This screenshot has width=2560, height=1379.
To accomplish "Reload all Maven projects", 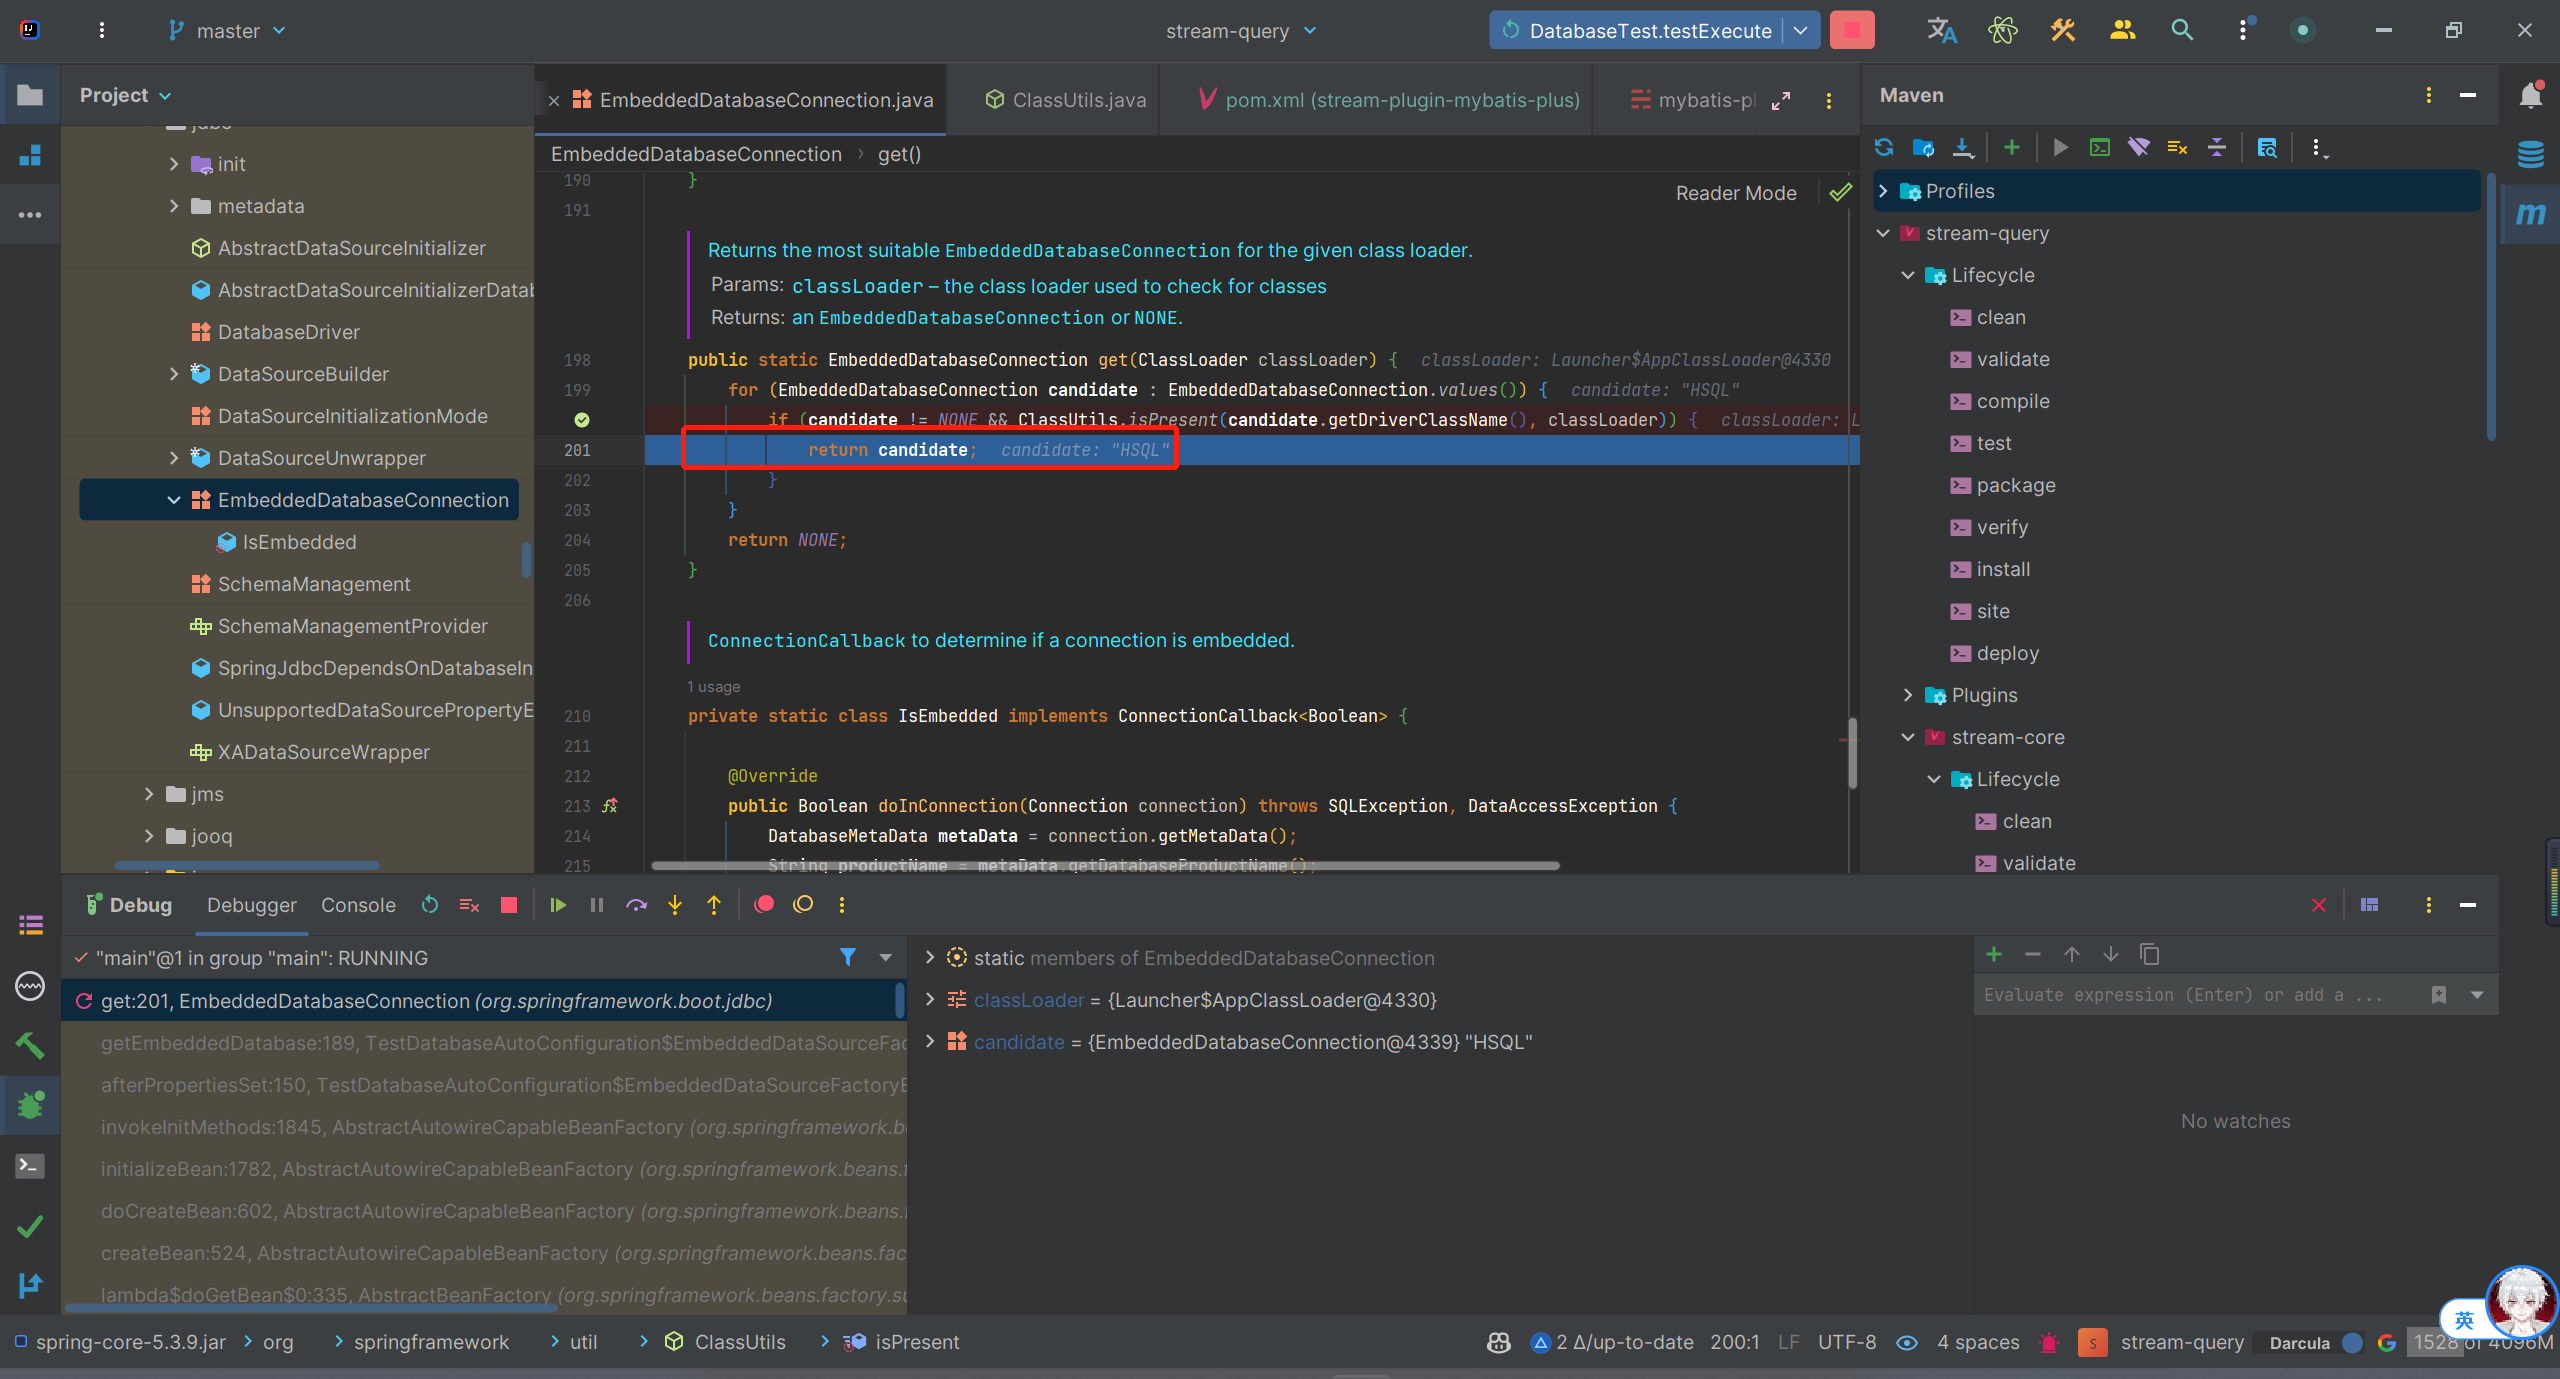I will [x=1884, y=148].
